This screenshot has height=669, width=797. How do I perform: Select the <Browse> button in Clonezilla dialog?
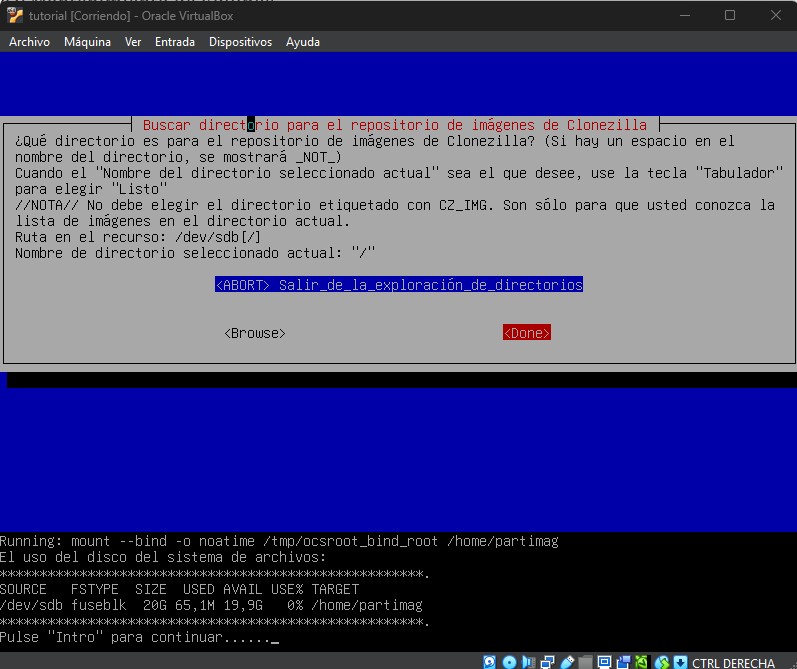point(255,333)
